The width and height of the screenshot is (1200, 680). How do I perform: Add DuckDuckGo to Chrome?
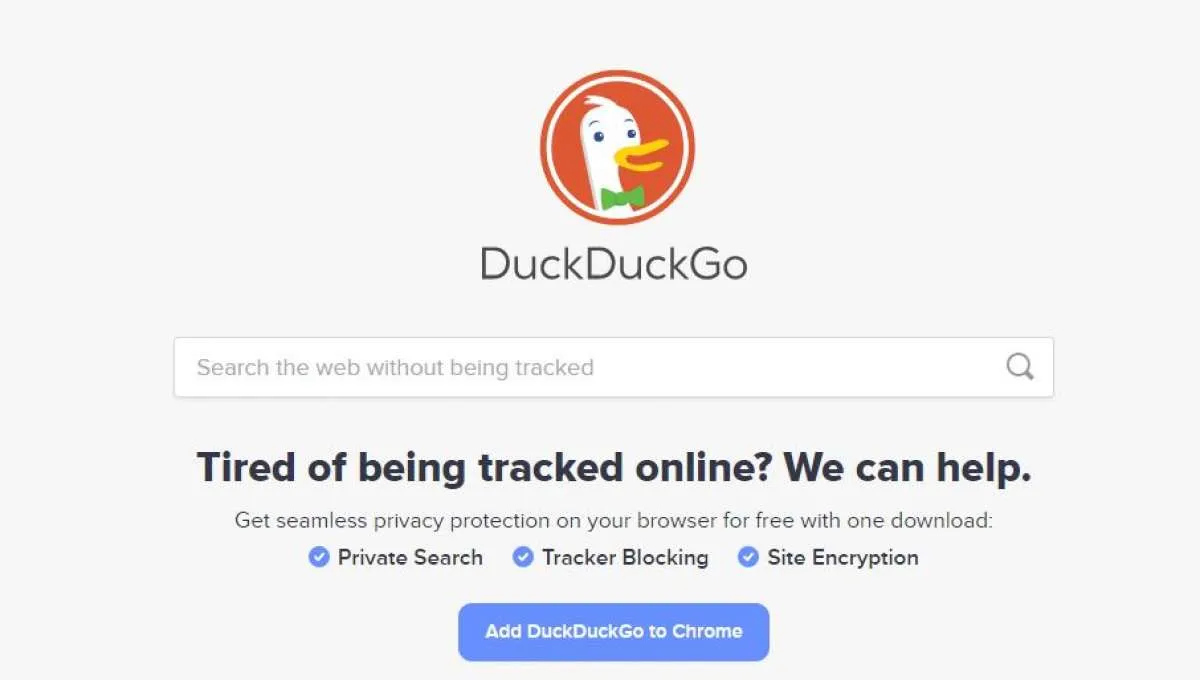pos(614,631)
